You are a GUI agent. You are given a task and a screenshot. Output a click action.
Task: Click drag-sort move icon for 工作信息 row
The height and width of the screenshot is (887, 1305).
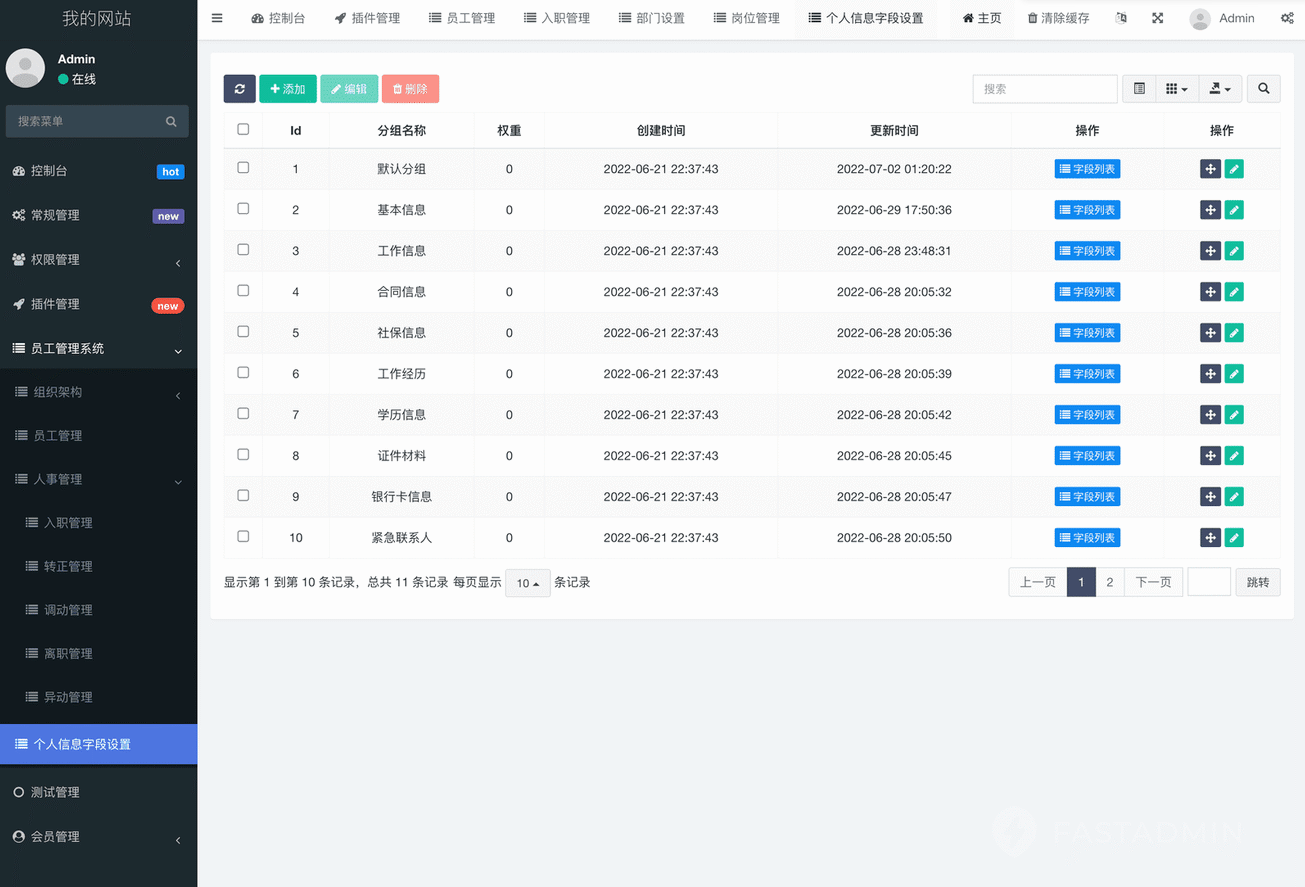tap(1210, 251)
